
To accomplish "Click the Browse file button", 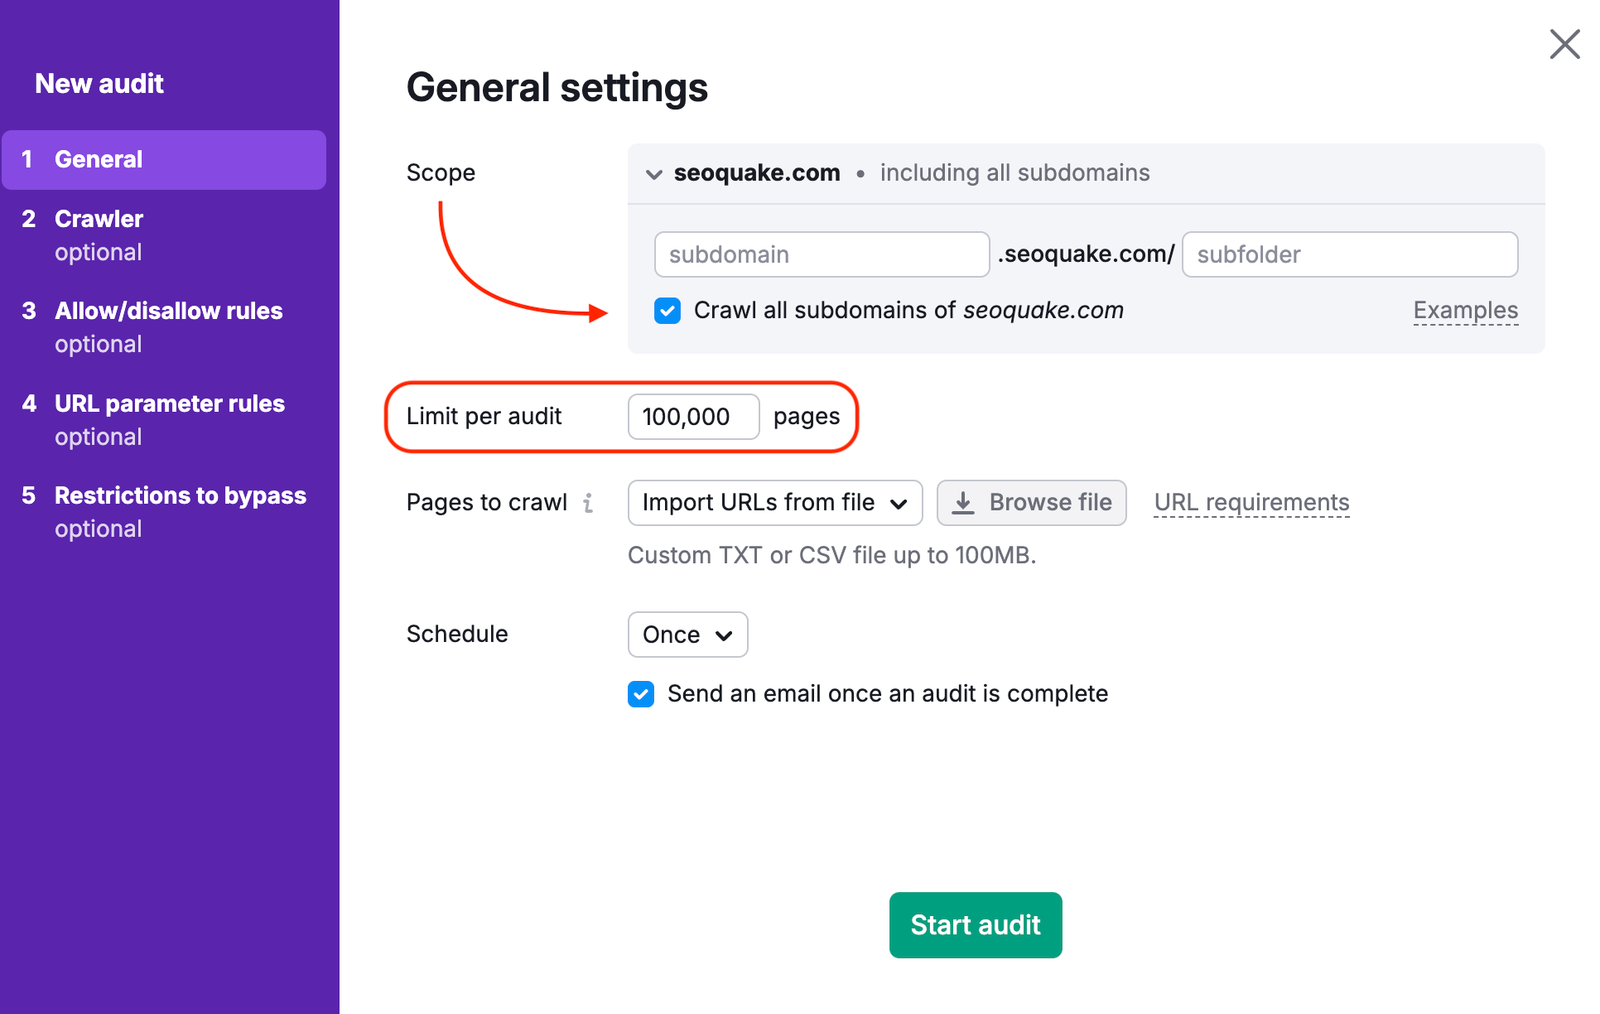I will tap(1031, 503).
